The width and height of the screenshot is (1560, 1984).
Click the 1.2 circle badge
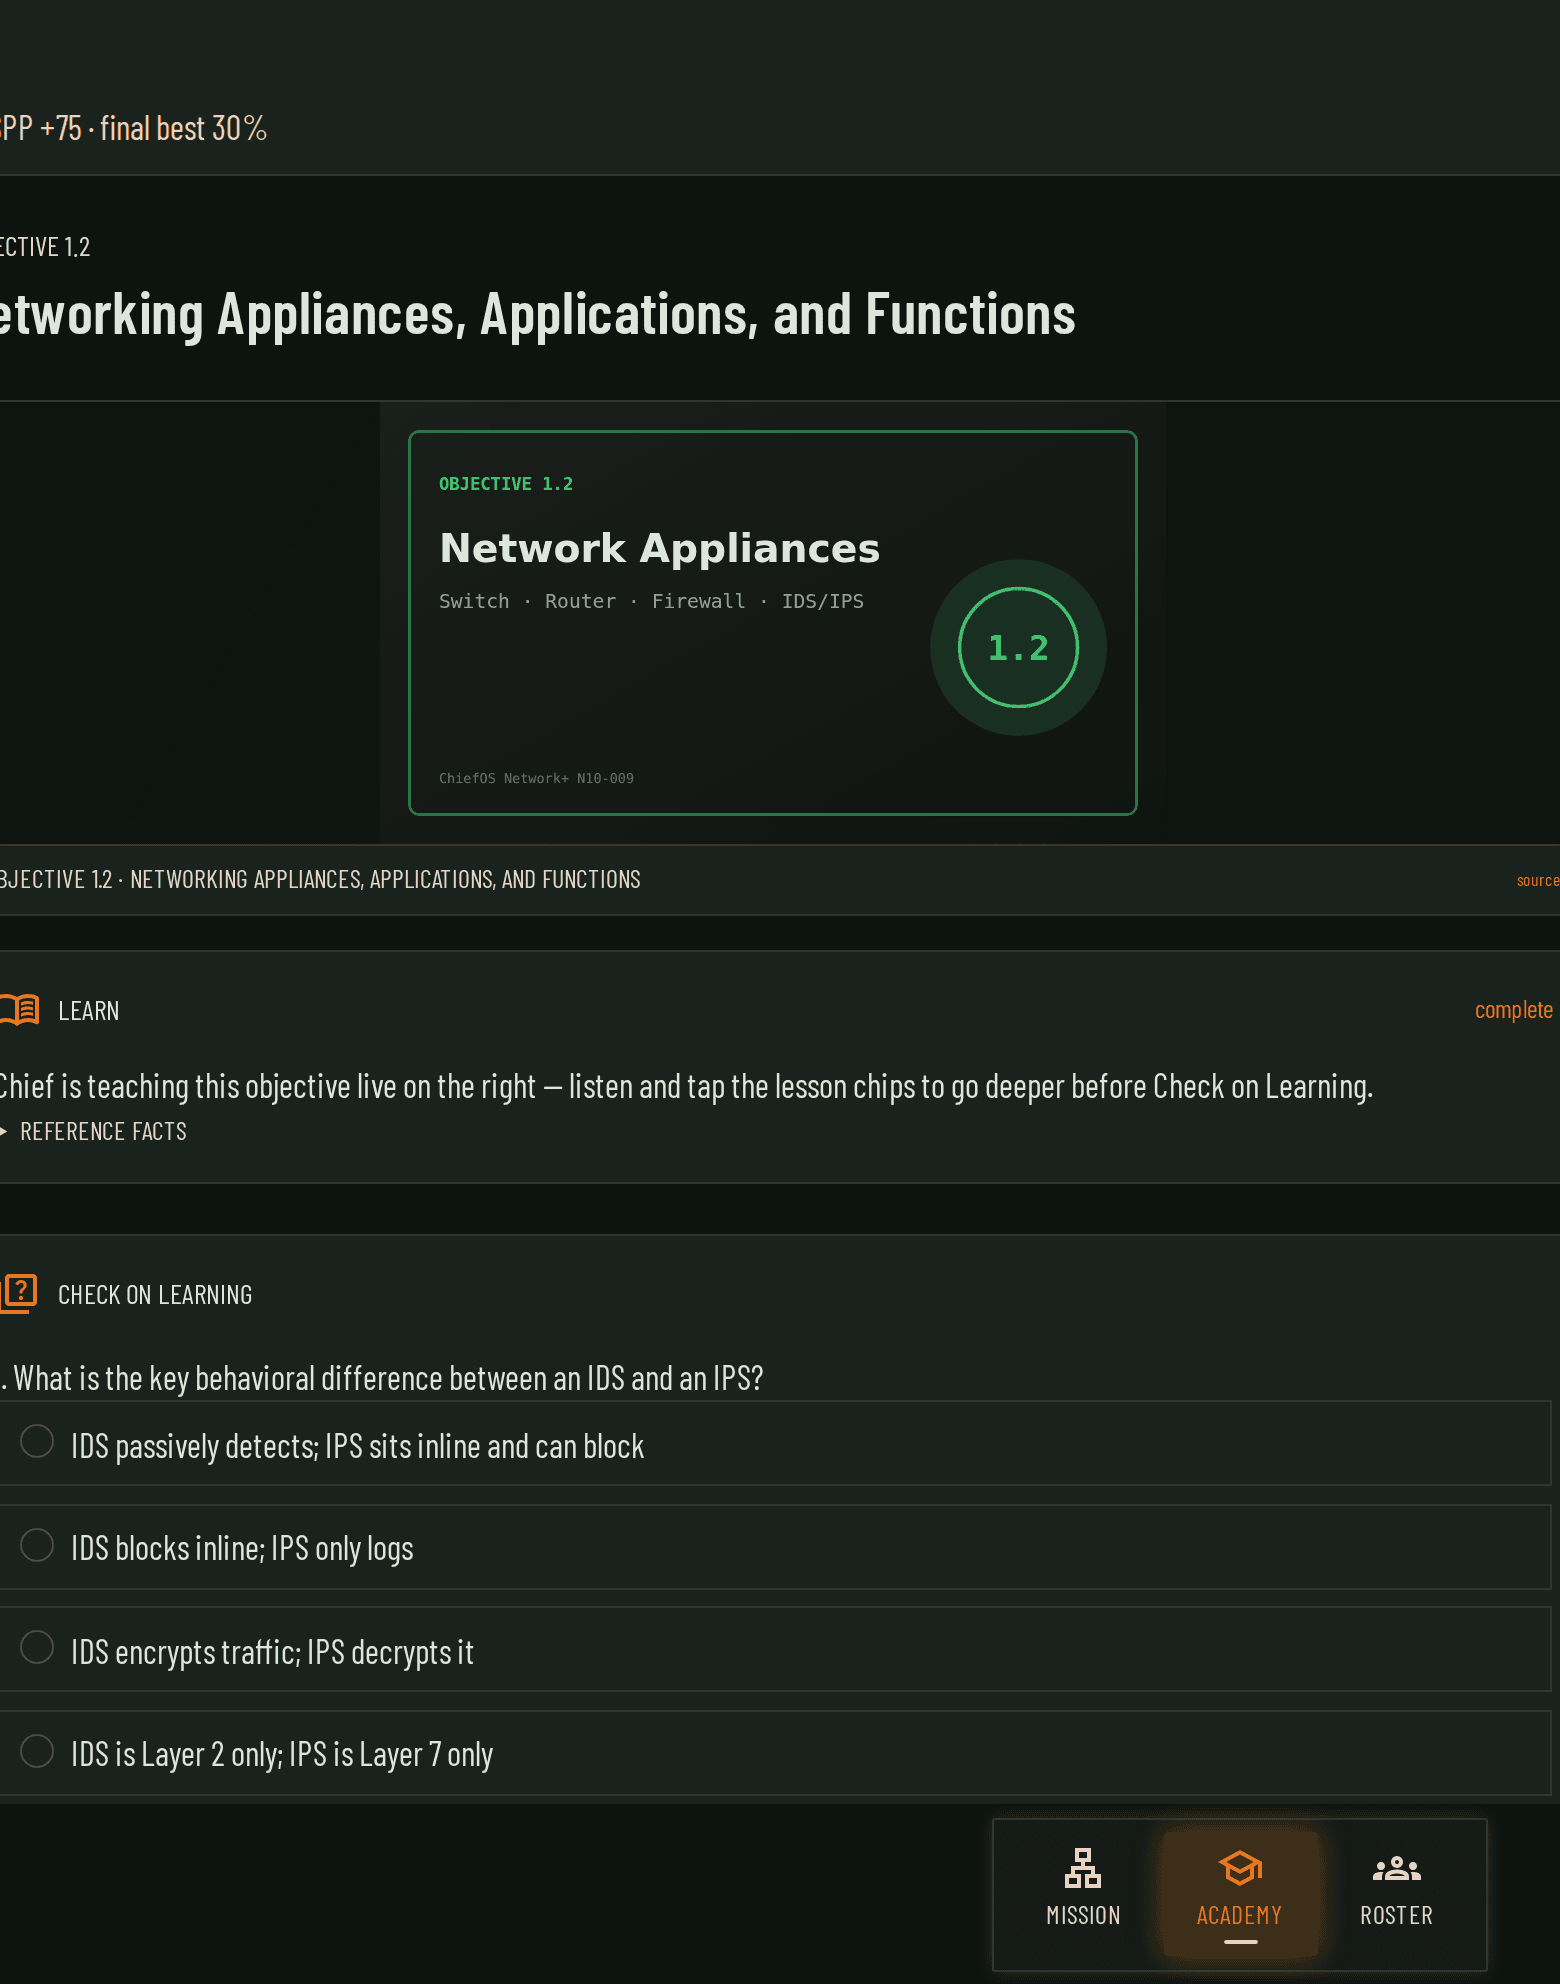coord(1018,648)
